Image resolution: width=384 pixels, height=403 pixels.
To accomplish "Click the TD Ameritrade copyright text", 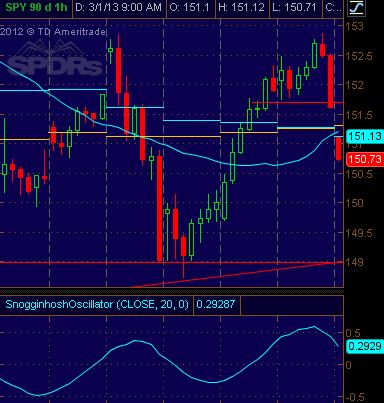I will pos(53,32).
